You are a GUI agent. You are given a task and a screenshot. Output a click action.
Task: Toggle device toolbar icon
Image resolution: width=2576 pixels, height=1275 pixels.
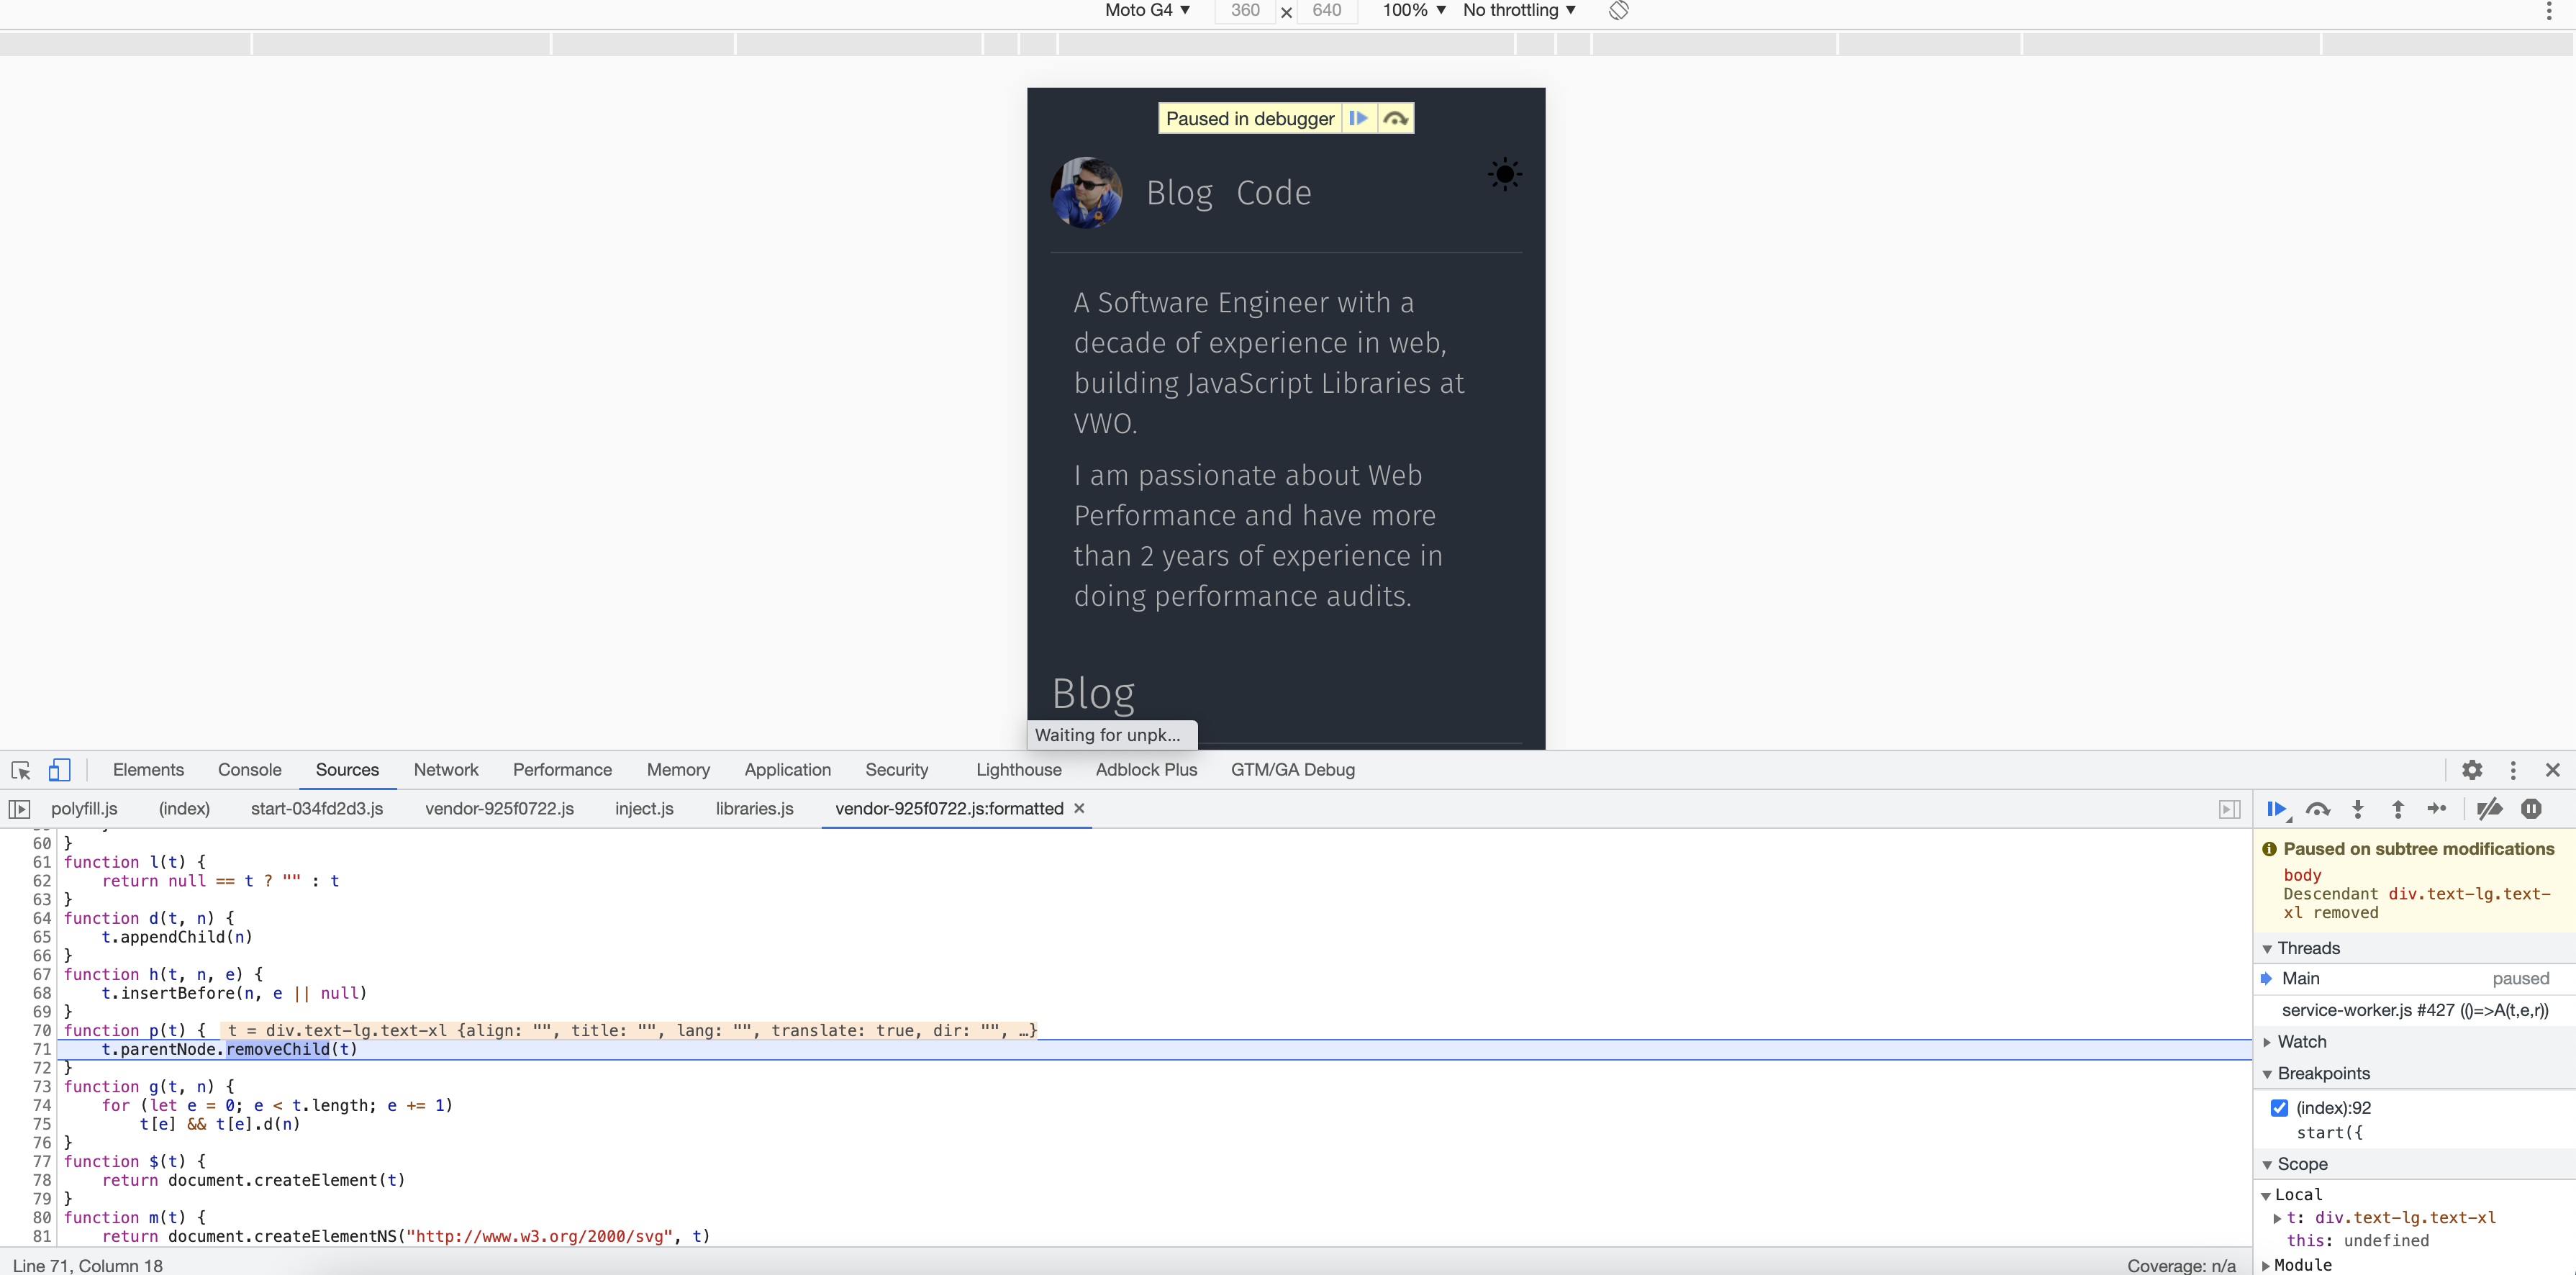(59, 770)
